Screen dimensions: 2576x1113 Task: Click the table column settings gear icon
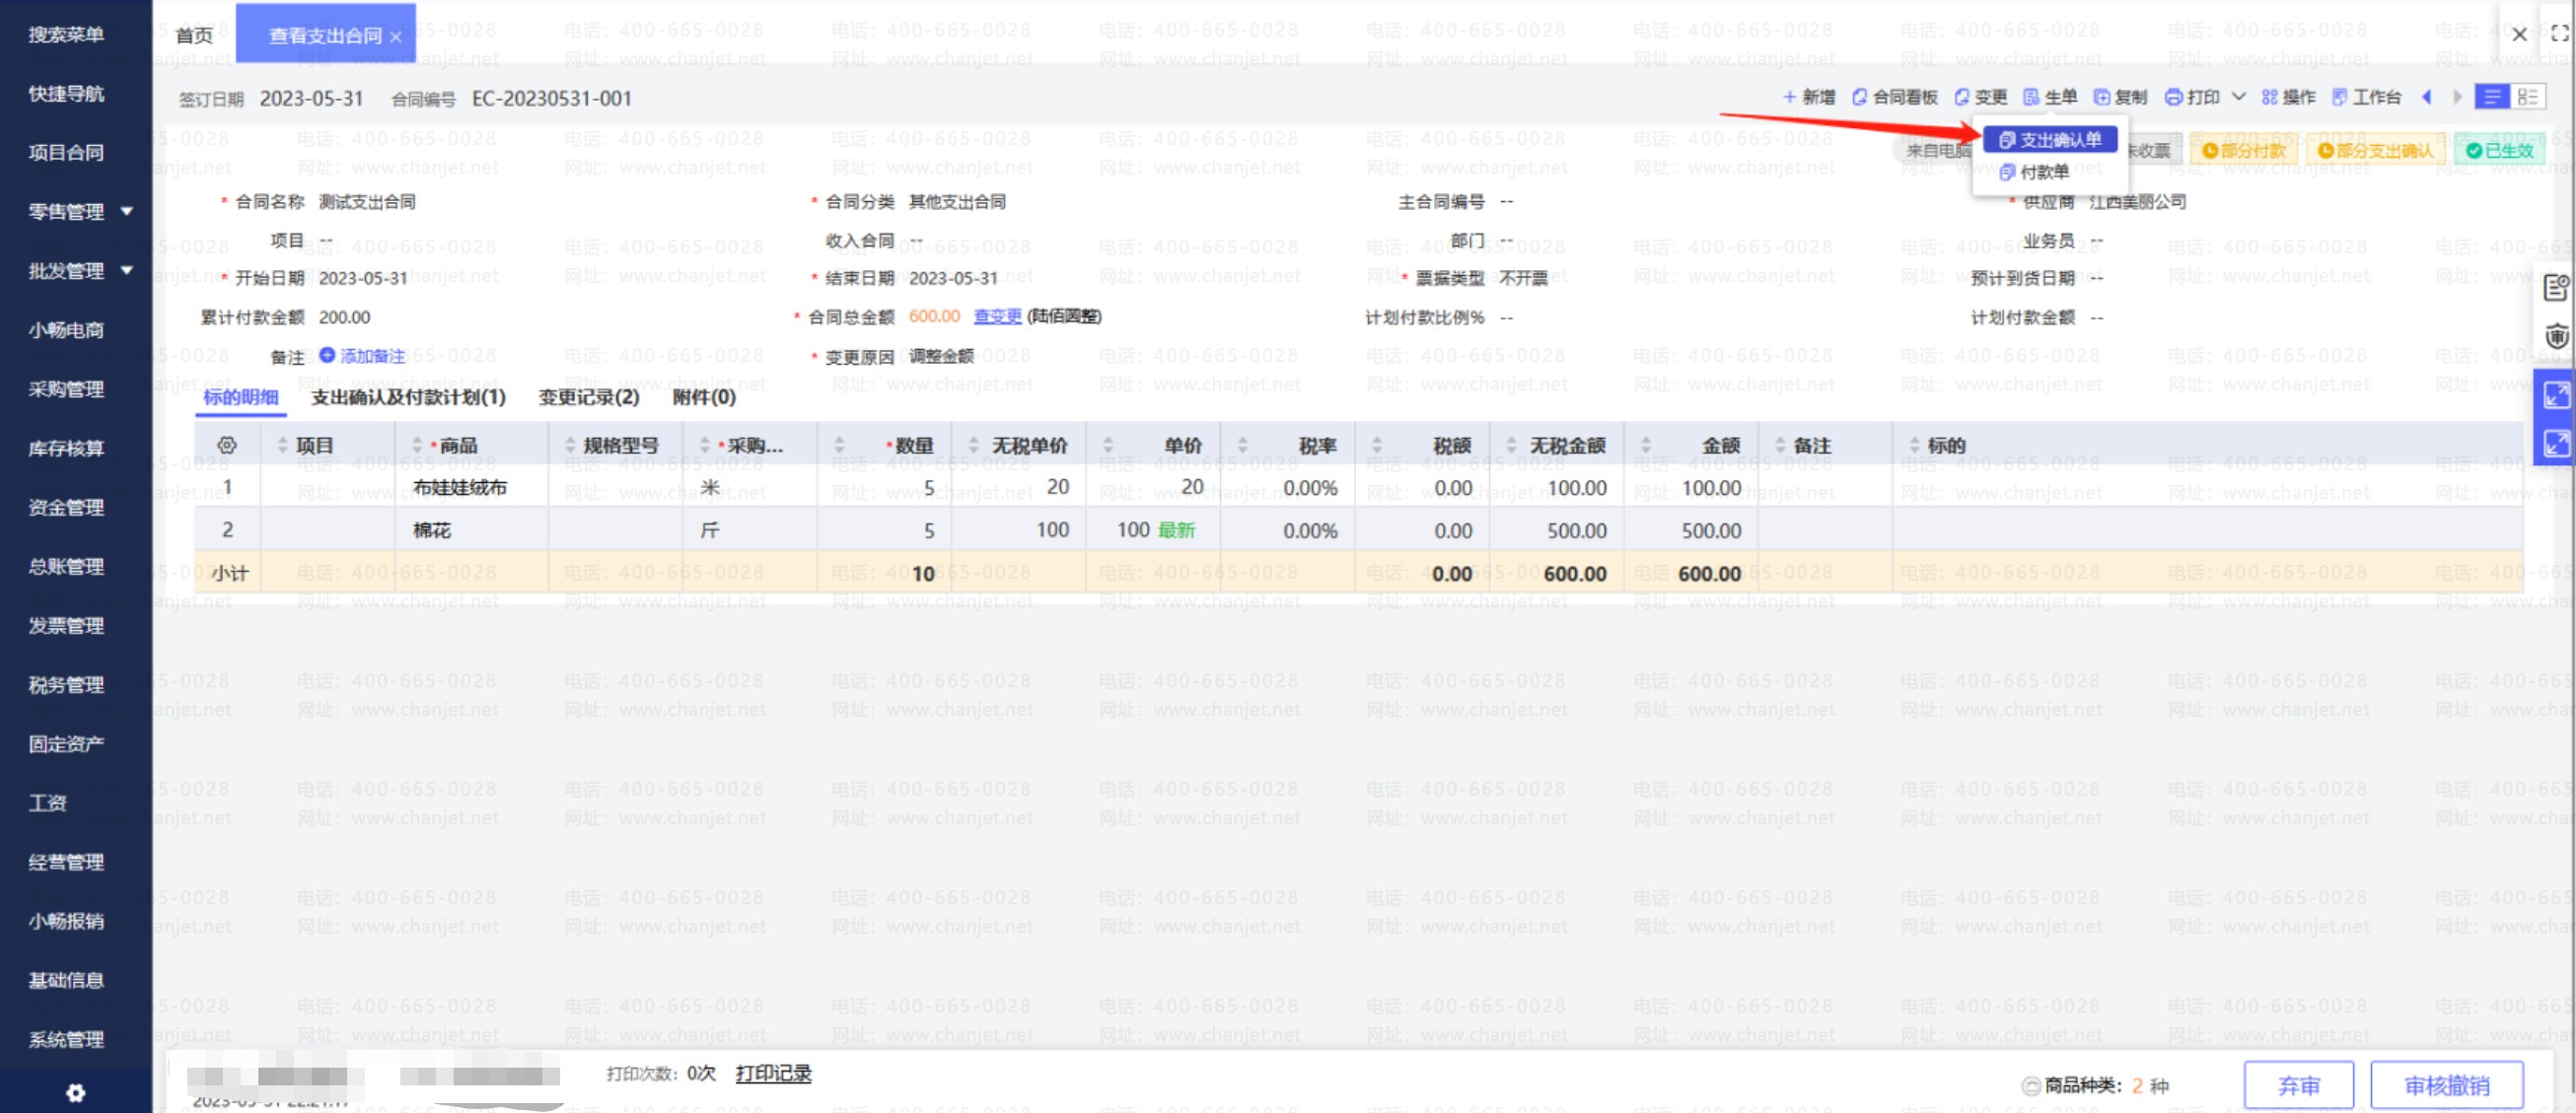point(227,445)
